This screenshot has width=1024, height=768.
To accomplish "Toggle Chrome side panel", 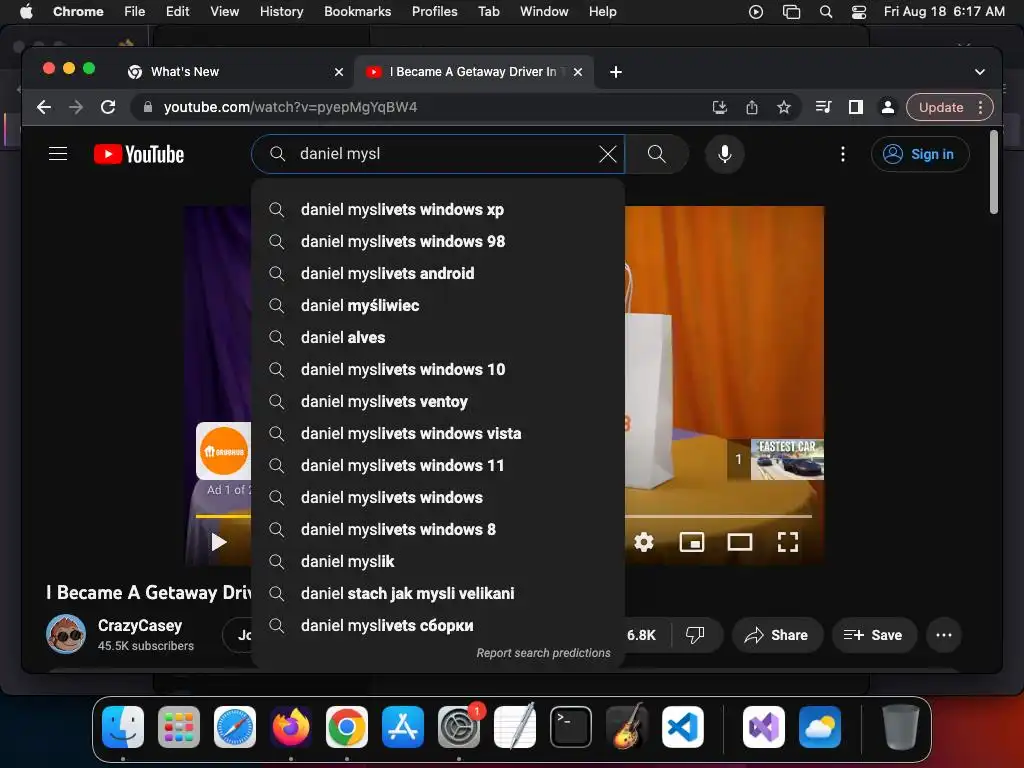I will (856, 107).
